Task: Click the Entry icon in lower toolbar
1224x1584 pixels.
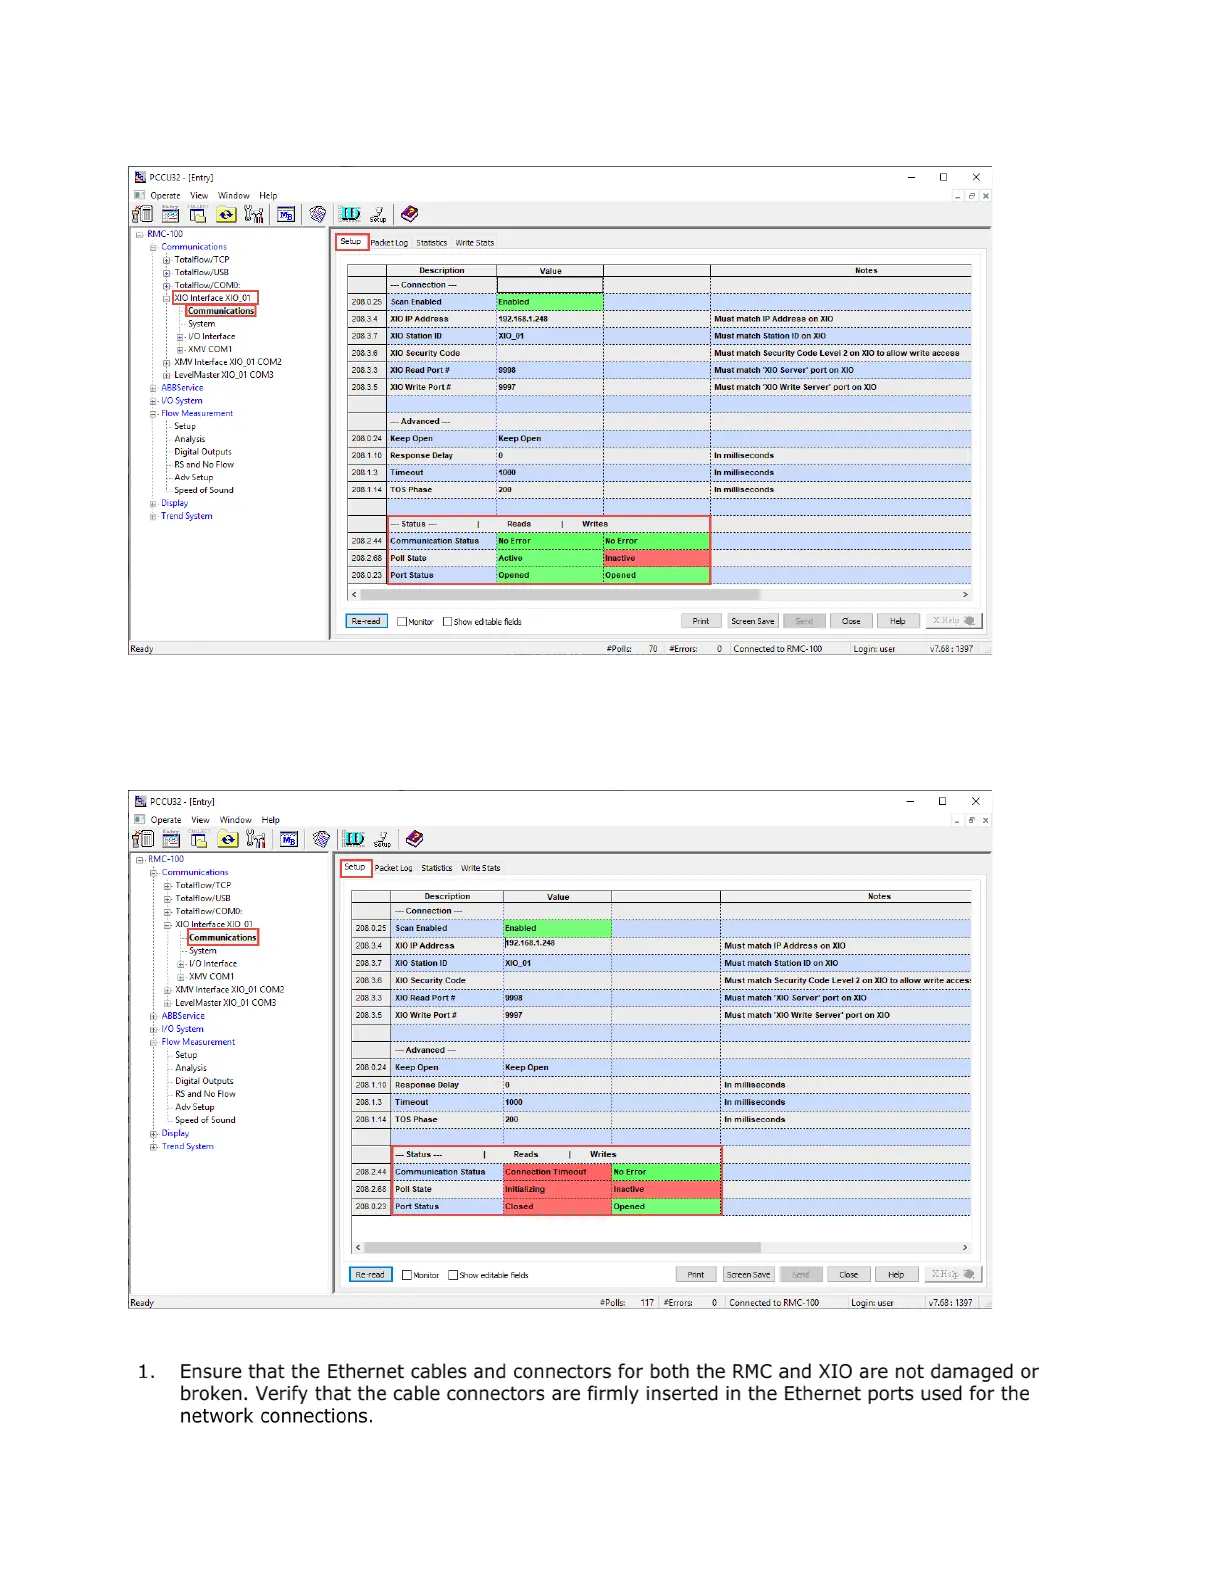Action: click(172, 840)
